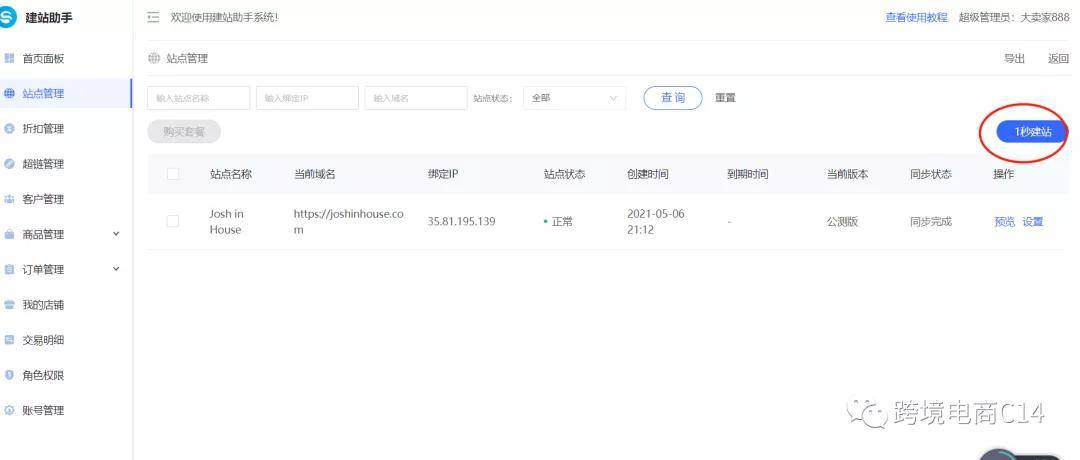
Task: Click the 我的店铺 shop icon
Action: [x=9, y=305]
